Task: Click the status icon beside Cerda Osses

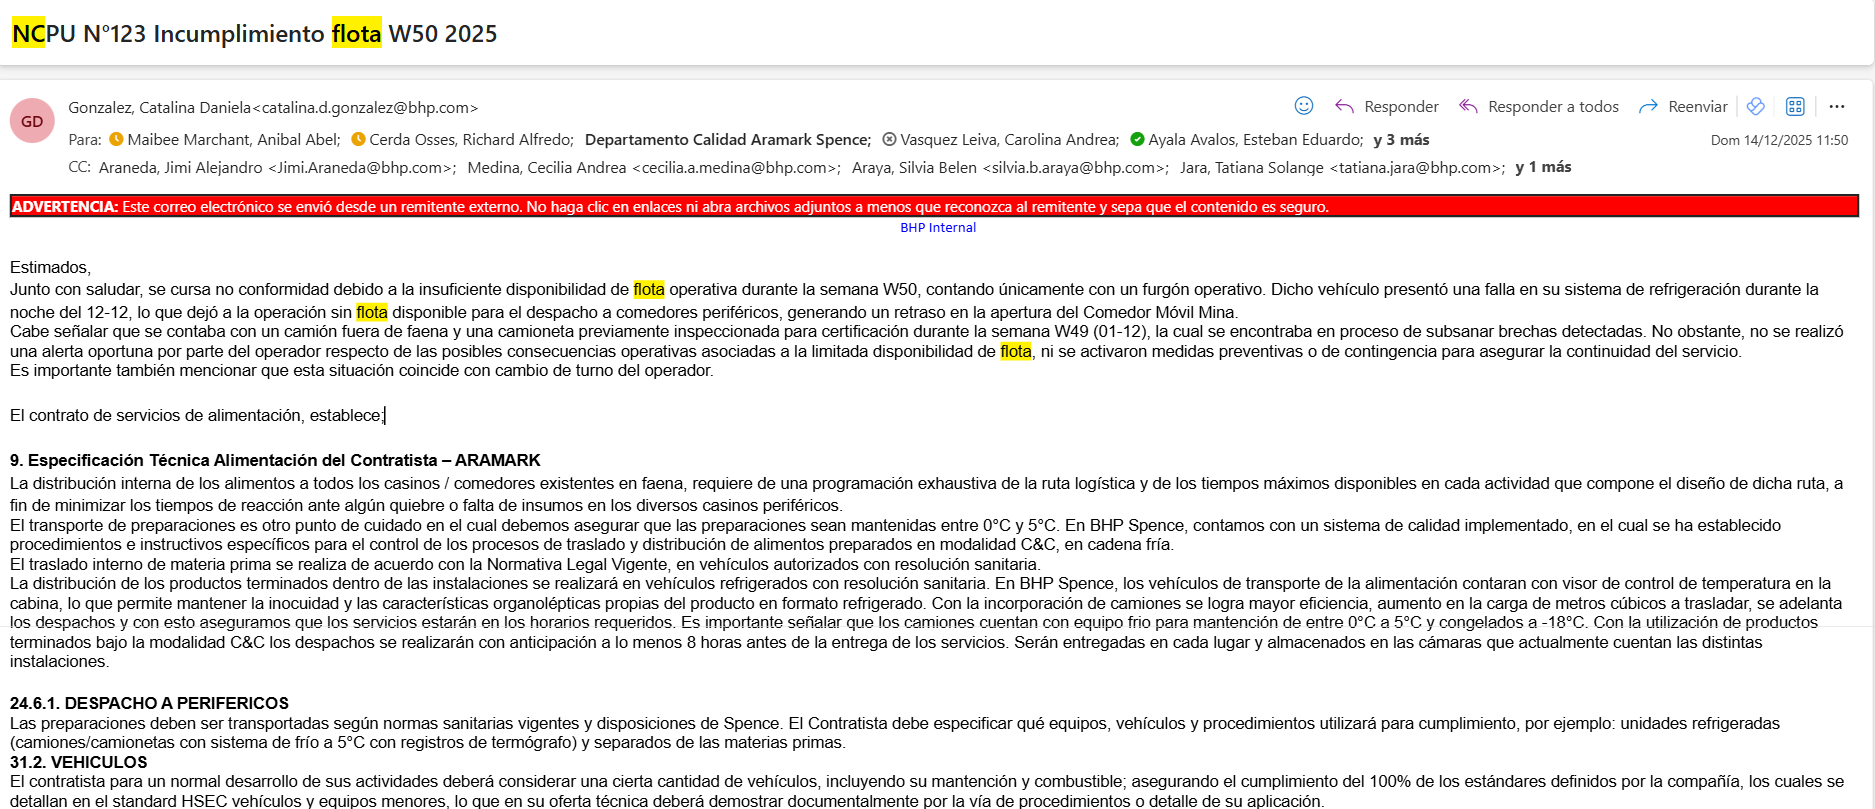Action: click(359, 140)
